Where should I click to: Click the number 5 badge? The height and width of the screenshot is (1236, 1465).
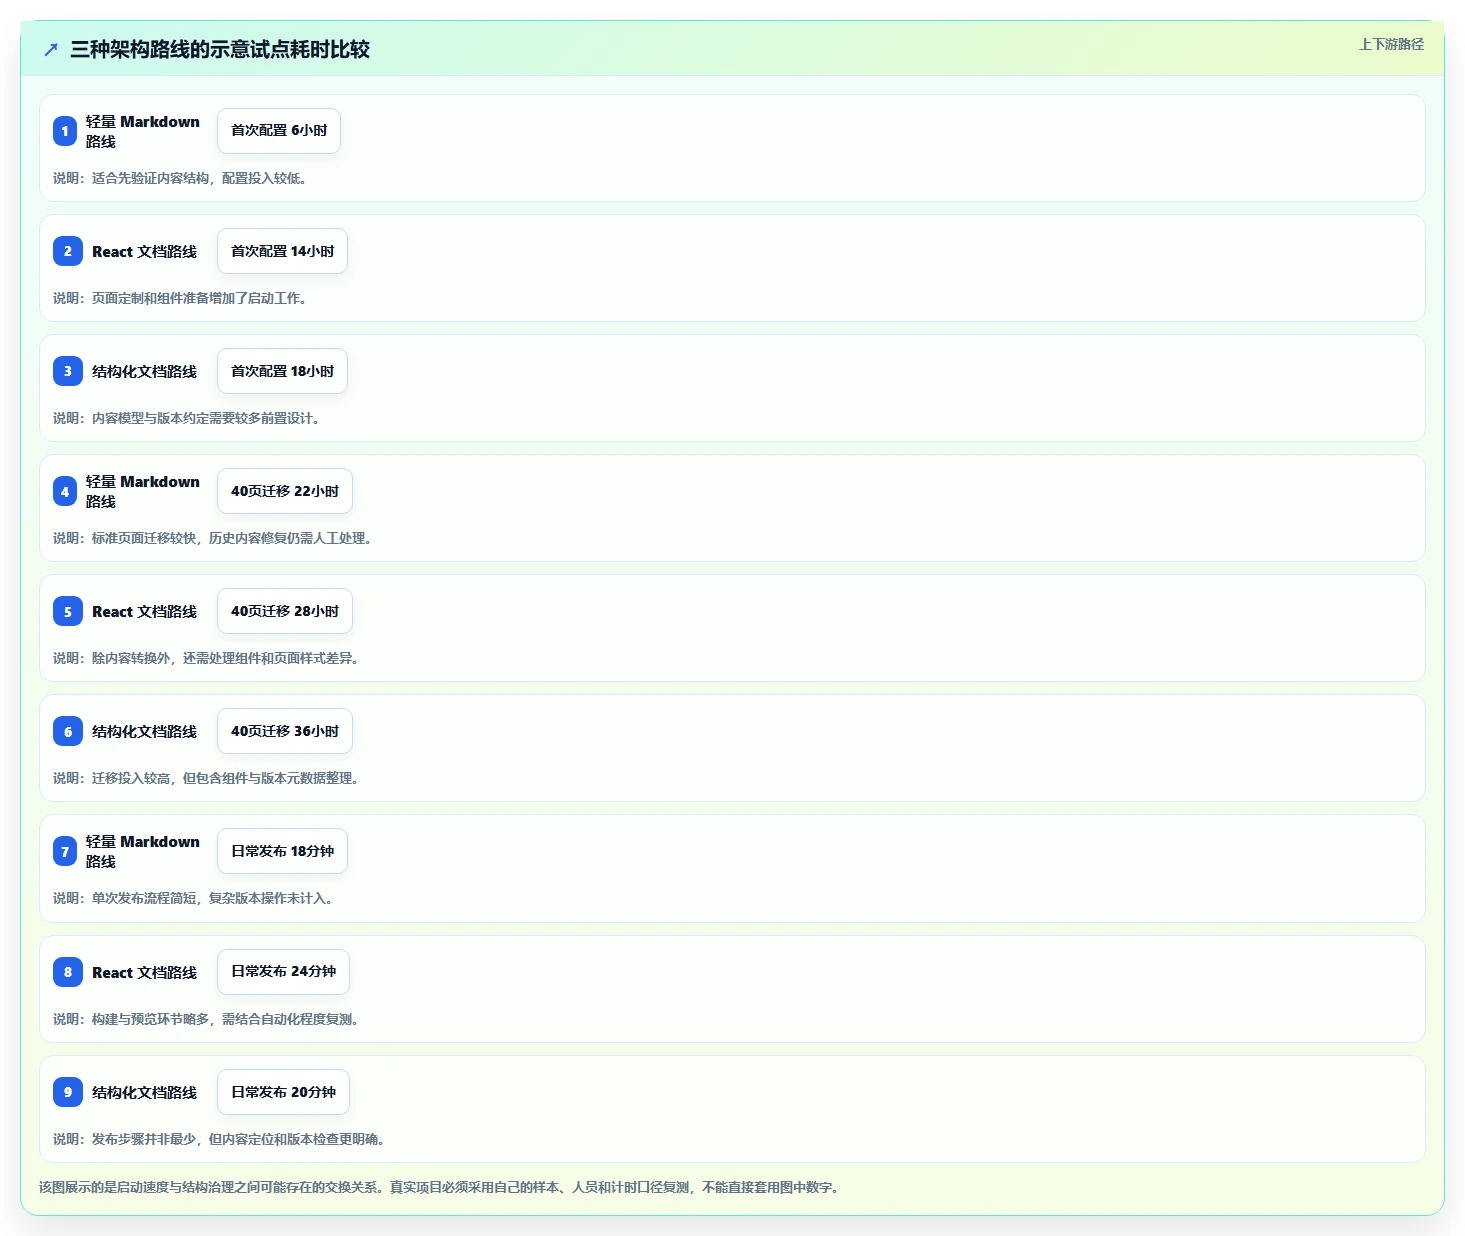coord(68,611)
